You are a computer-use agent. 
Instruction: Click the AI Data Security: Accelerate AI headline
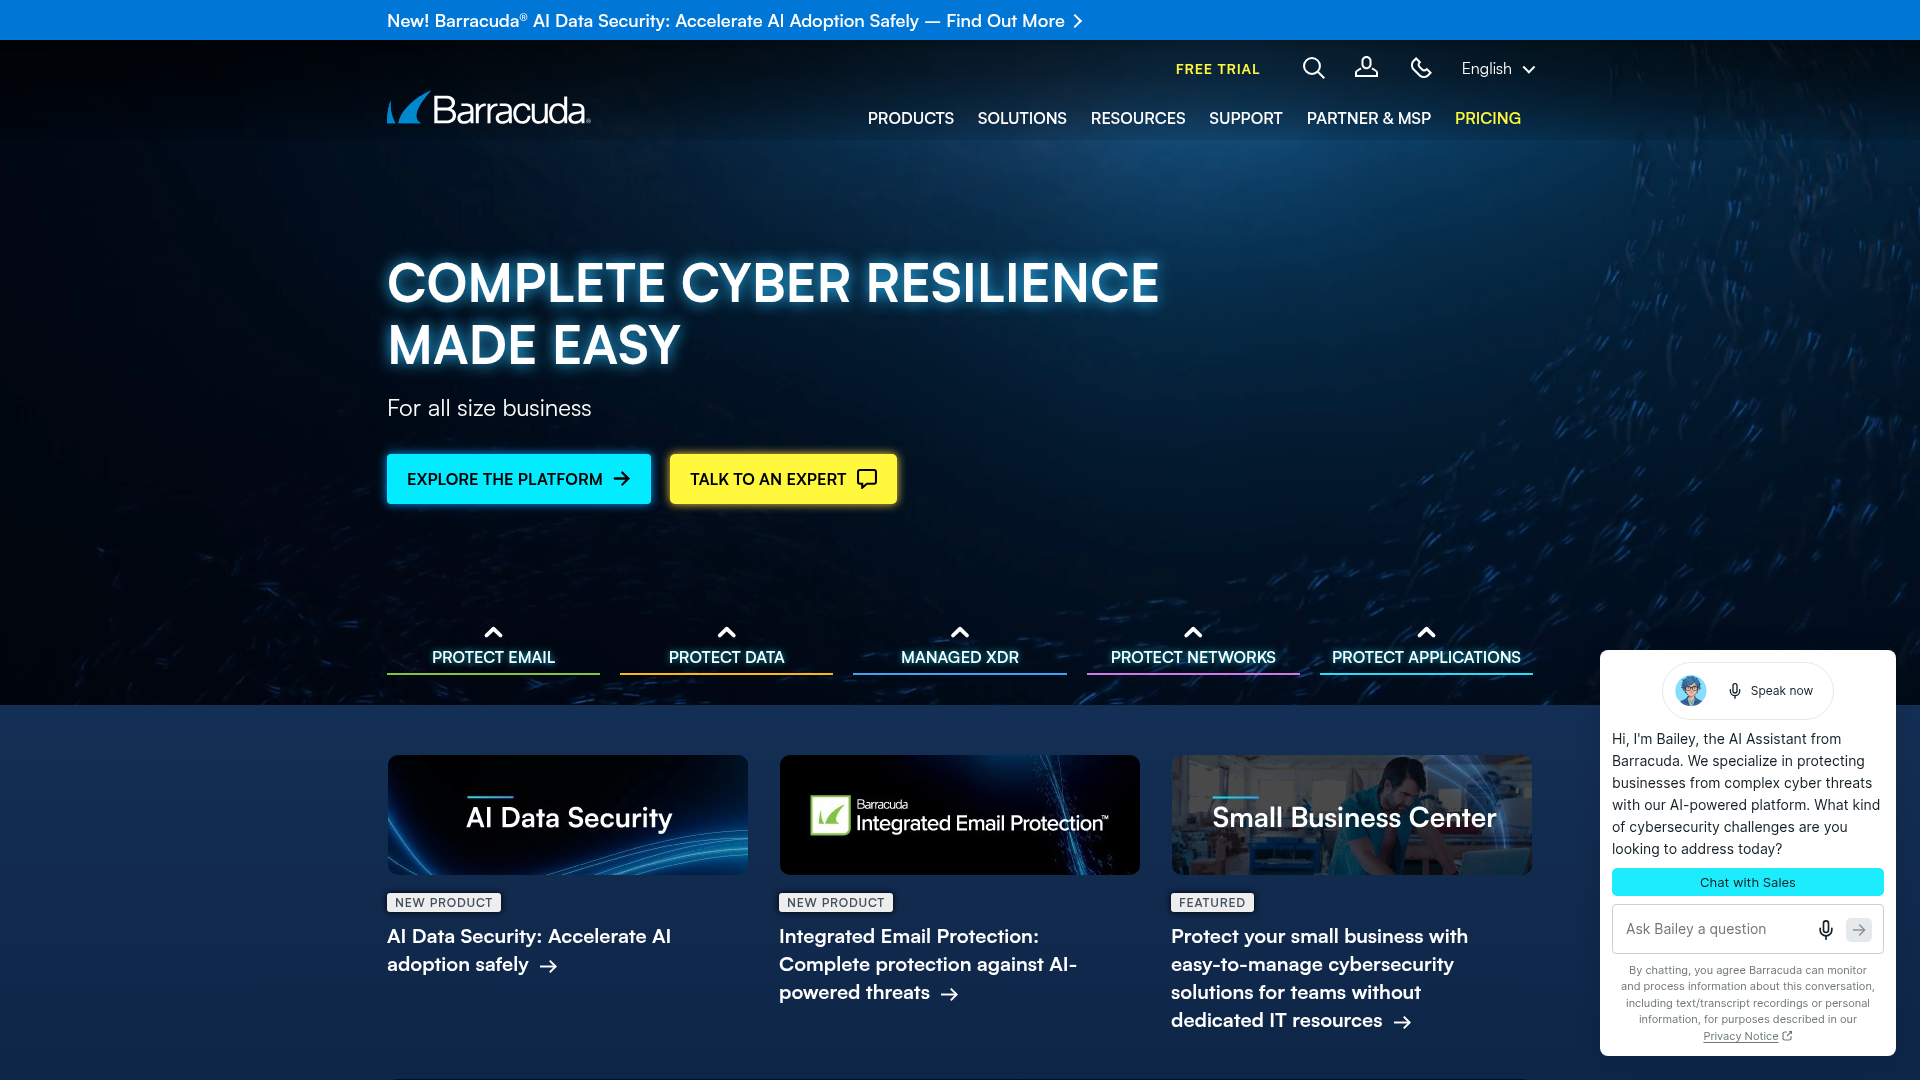529,950
